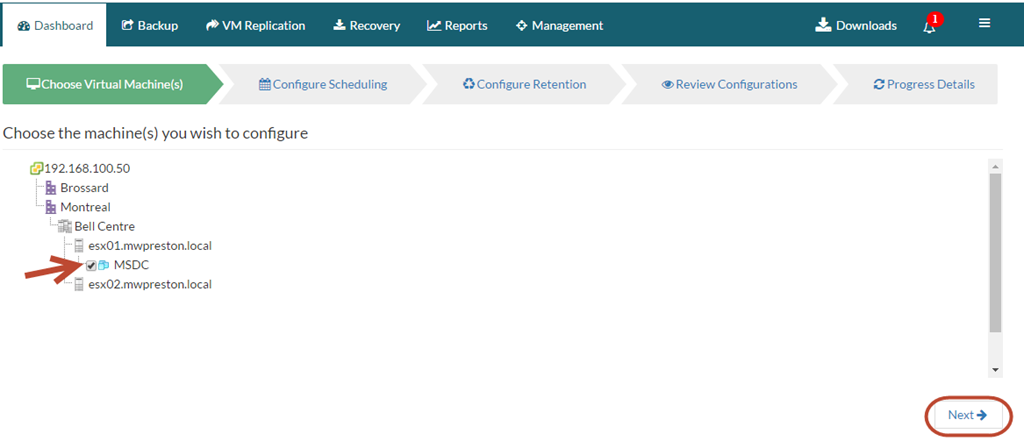Select the 192.168.100.50 server node
Viewport: 1024px width, 448px height.
(x=87, y=168)
